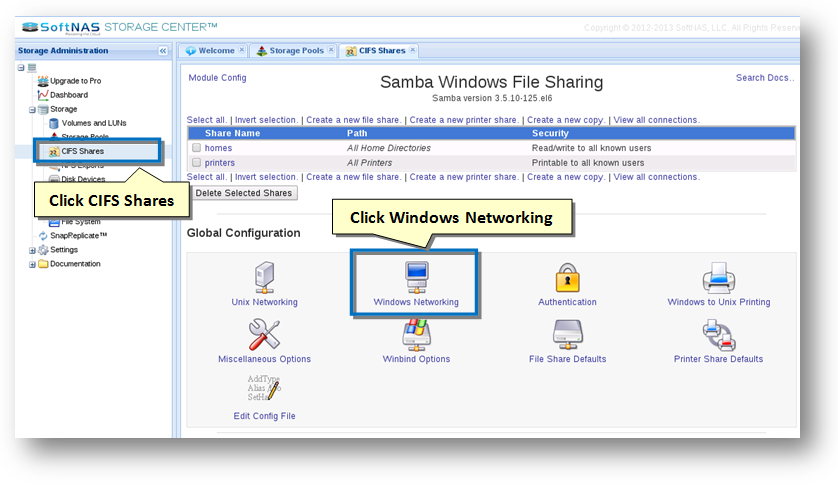The height and width of the screenshot is (486, 838).
Task: Click the Path column header
Action: tap(357, 133)
